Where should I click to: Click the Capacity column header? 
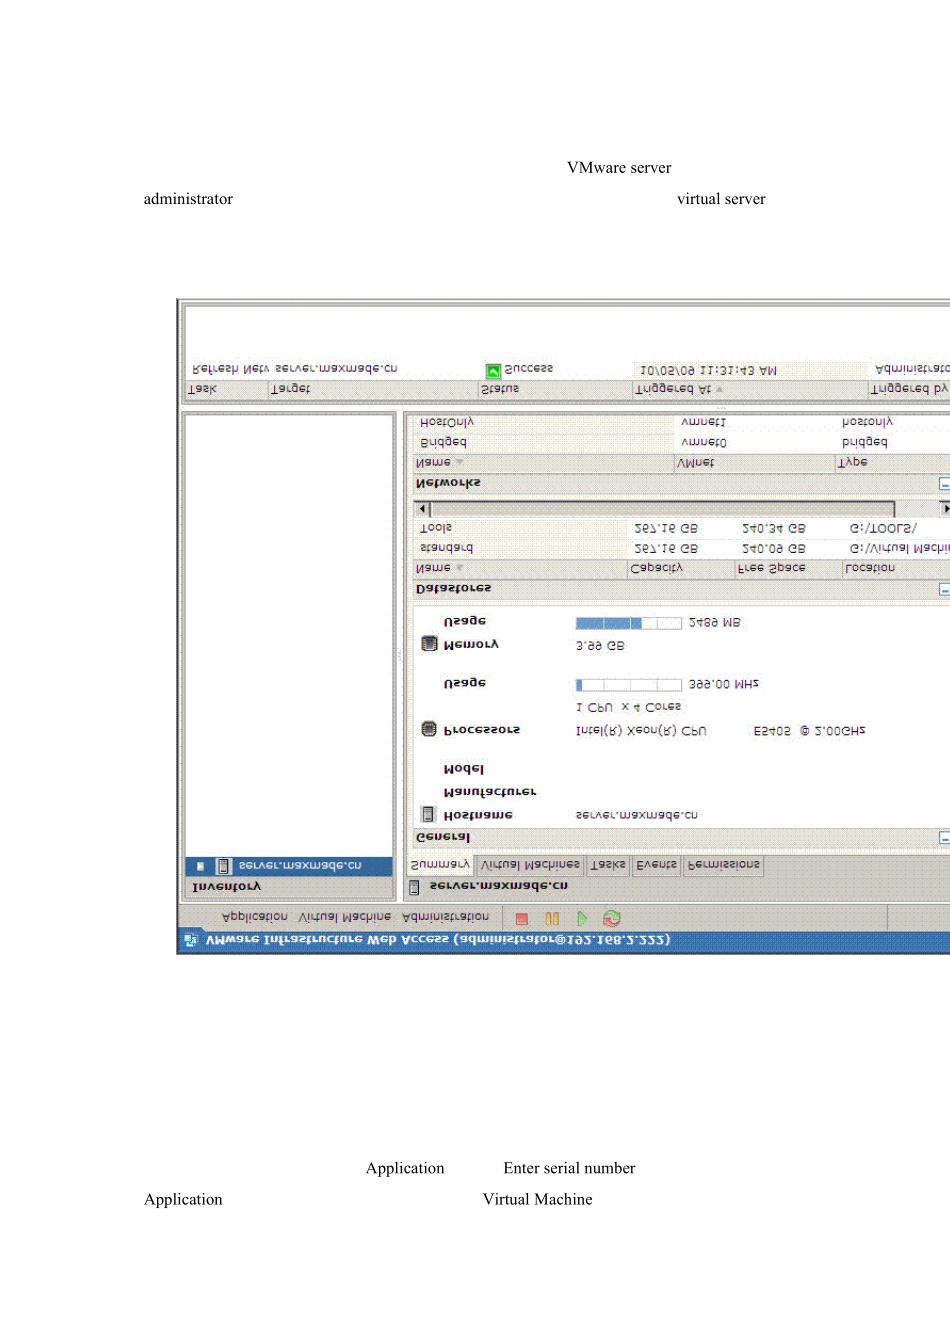point(680,568)
